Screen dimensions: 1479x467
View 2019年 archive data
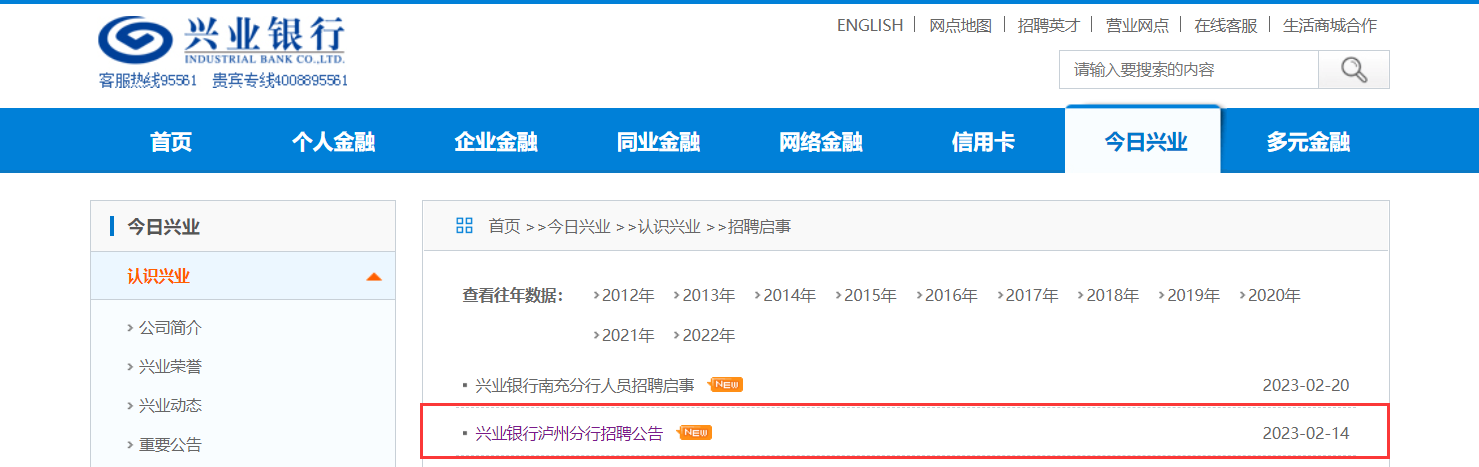[1193, 296]
